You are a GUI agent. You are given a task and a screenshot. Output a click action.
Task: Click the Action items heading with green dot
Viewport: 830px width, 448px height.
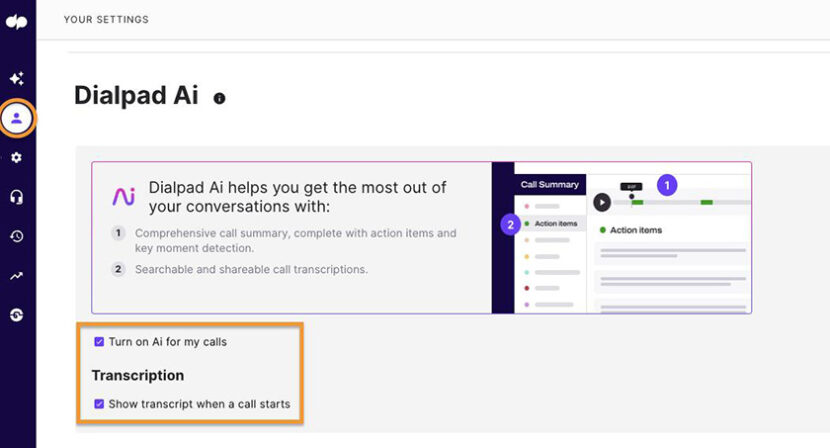point(637,230)
